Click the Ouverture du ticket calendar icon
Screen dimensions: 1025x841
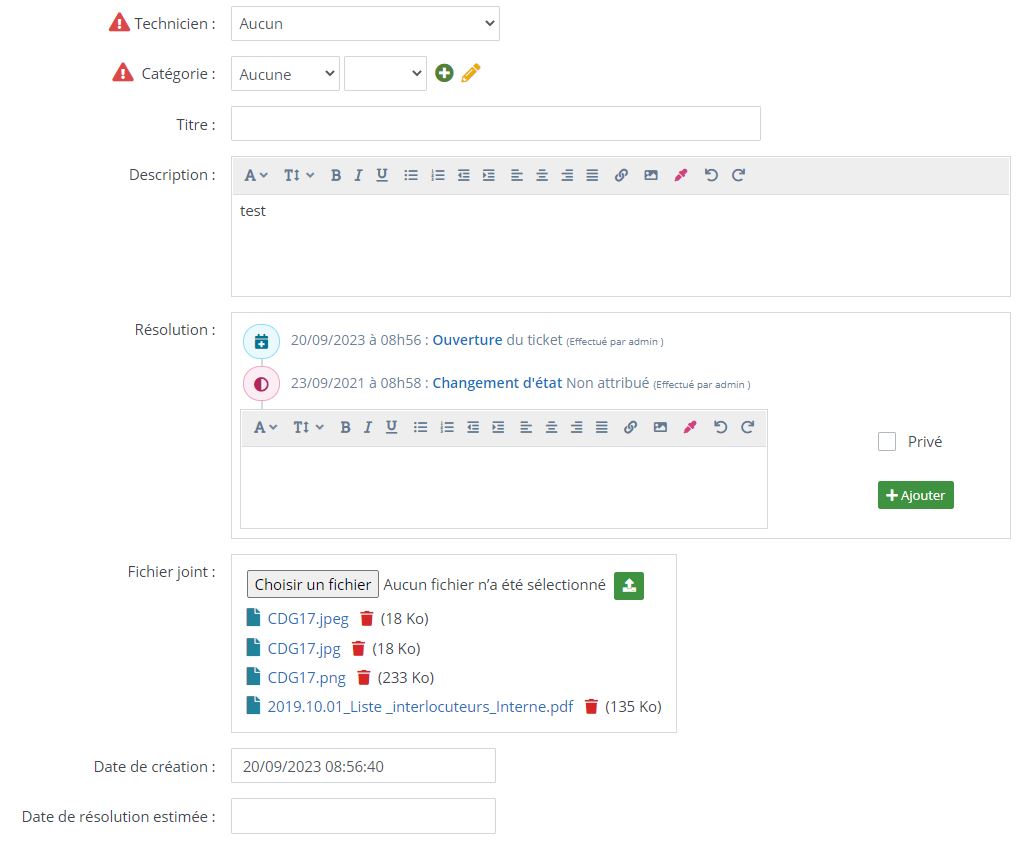point(261,341)
